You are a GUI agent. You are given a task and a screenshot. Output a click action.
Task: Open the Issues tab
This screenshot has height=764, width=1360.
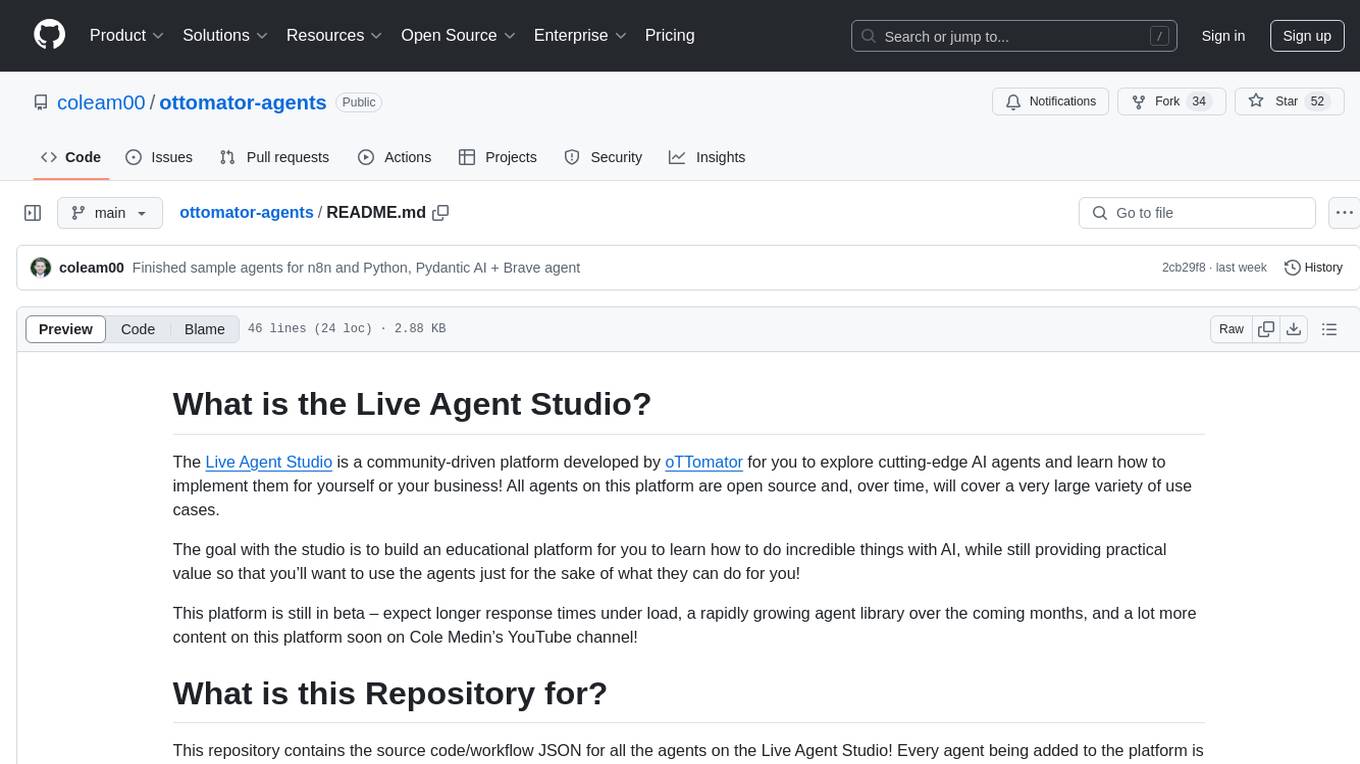(x=159, y=157)
